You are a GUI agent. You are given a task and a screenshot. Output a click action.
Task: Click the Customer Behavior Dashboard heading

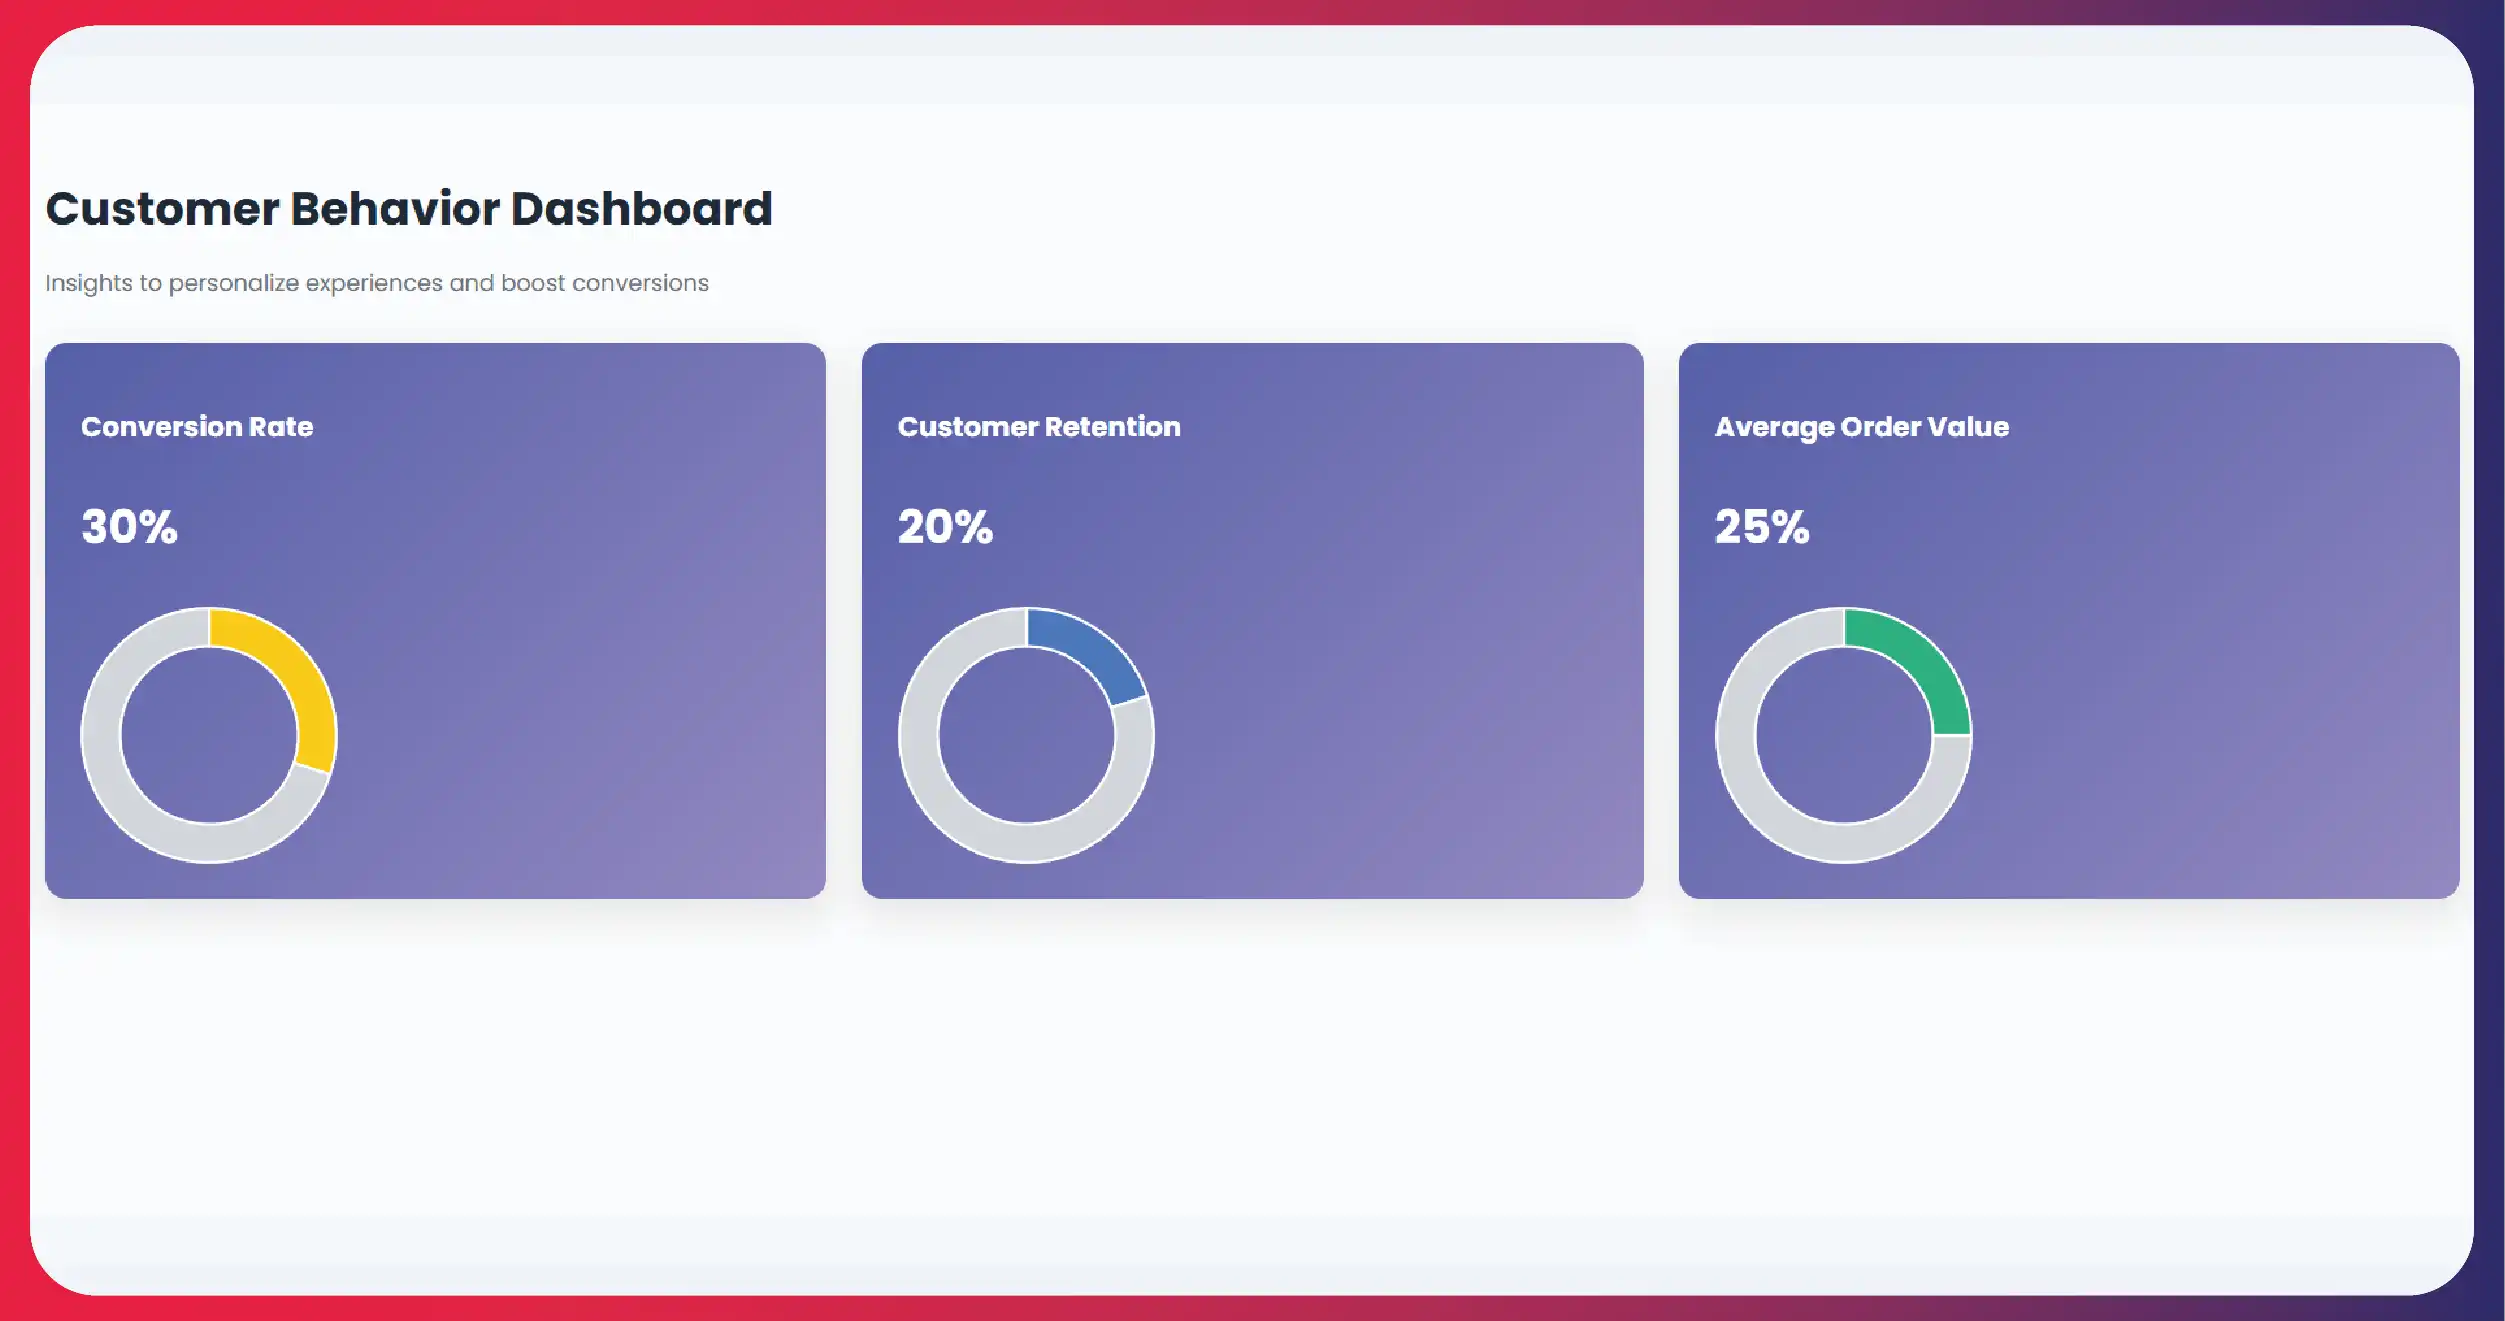pos(409,209)
